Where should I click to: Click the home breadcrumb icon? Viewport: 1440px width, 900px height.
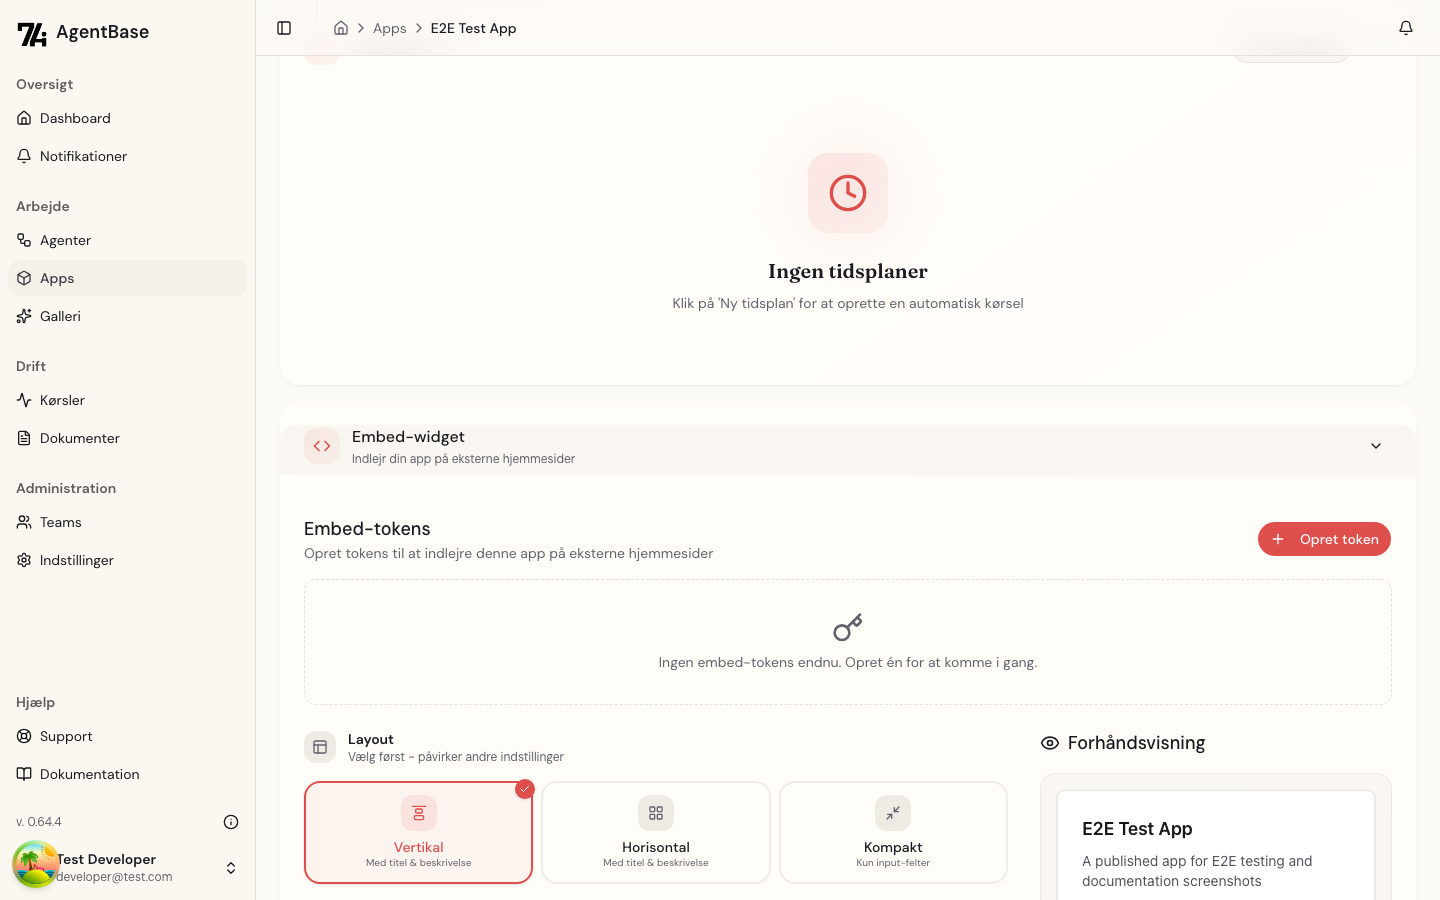pos(341,28)
